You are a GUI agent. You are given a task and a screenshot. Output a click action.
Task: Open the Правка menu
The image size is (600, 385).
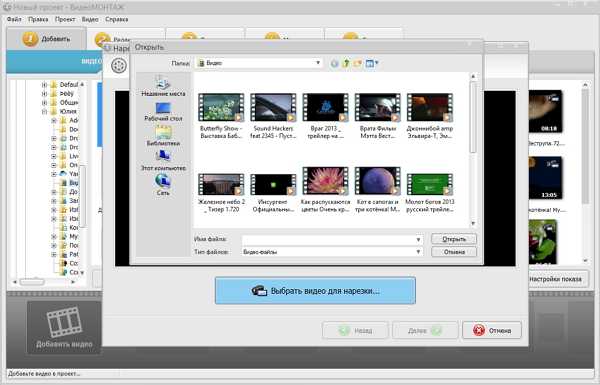coord(38,19)
